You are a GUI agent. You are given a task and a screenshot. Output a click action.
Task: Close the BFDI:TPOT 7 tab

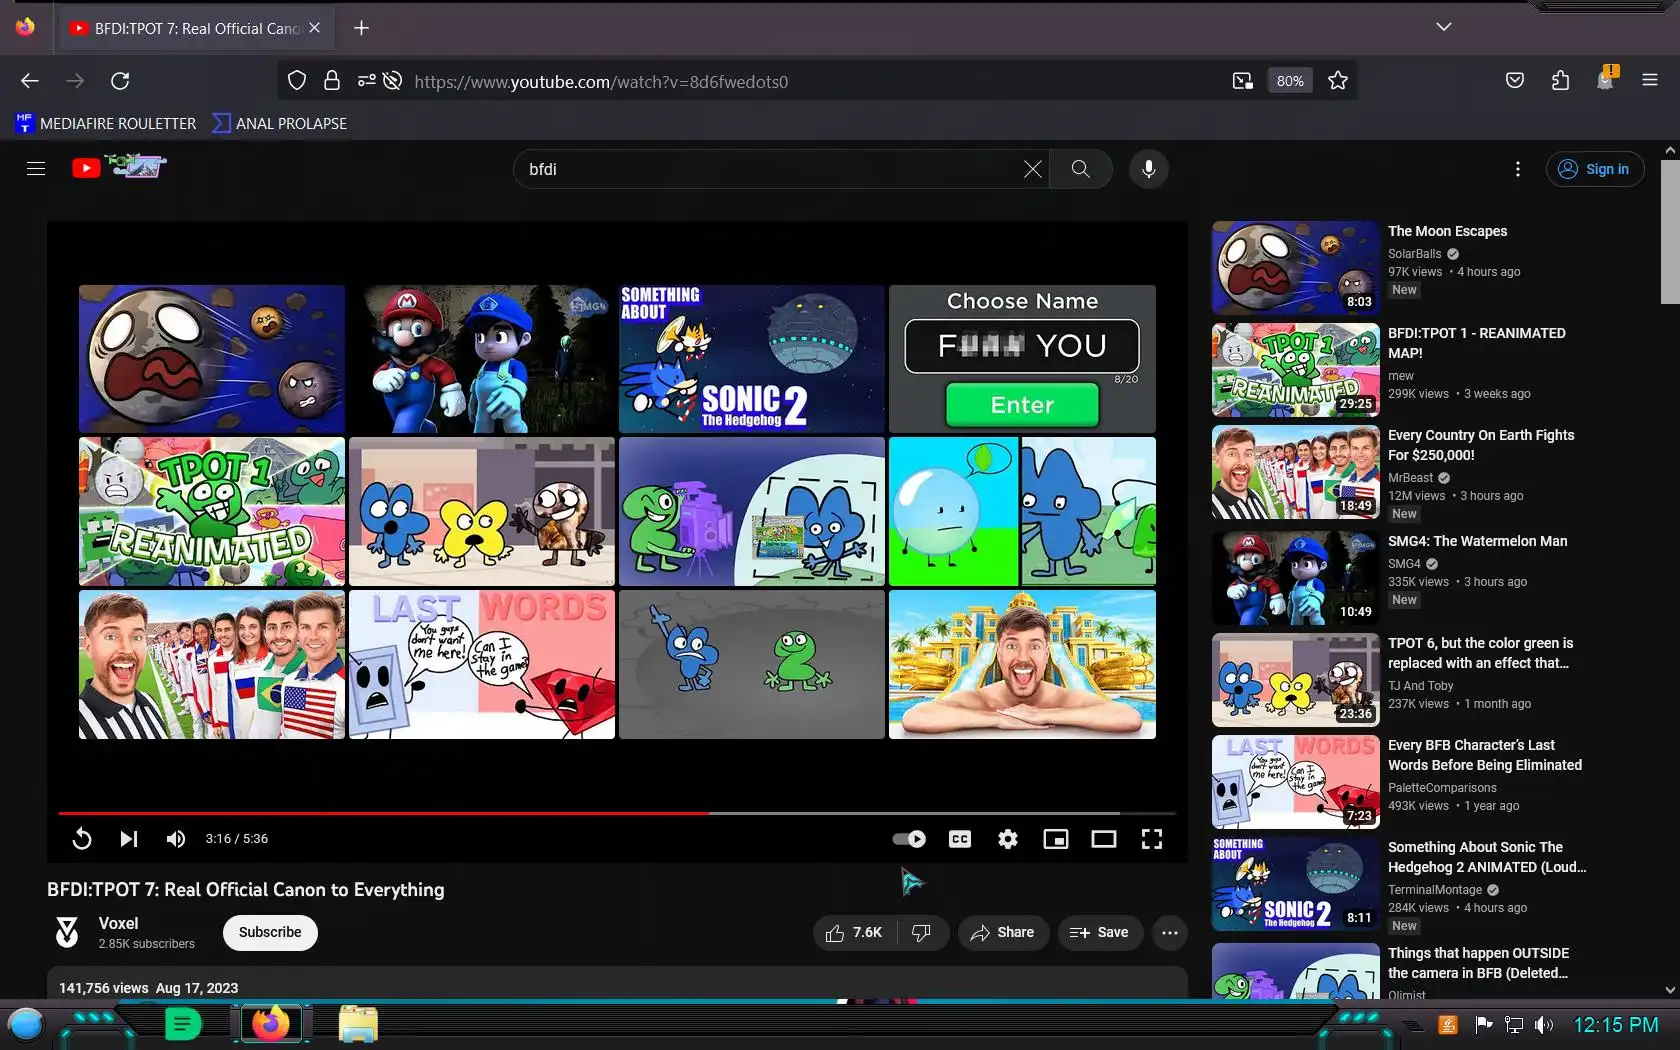coord(315,28)
